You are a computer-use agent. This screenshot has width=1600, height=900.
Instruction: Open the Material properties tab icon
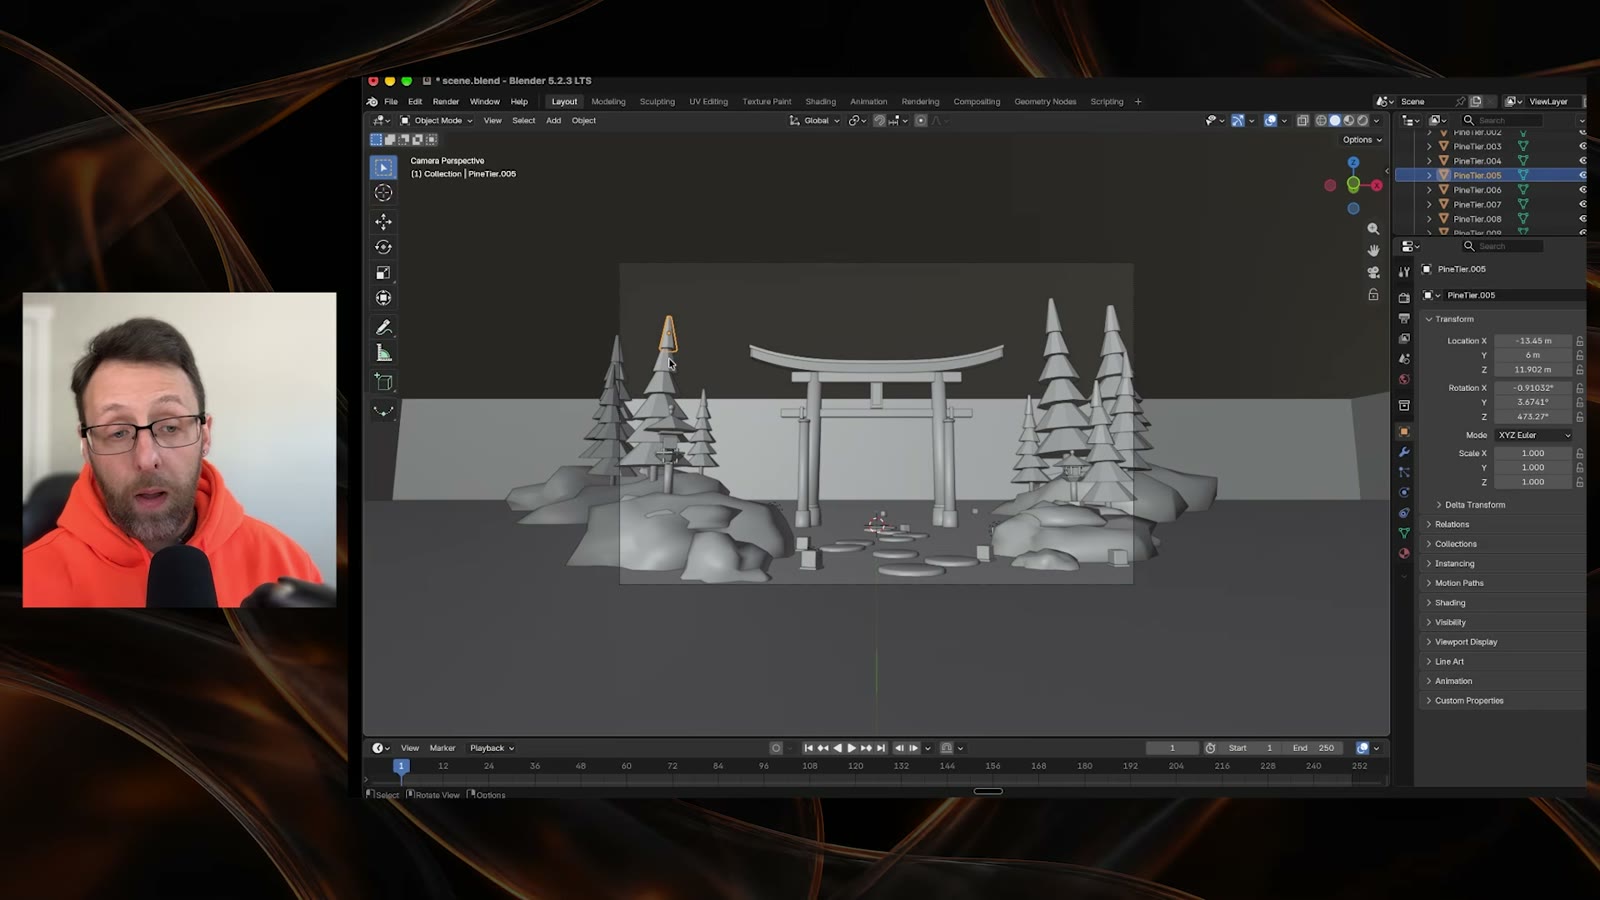point(1404,553)
